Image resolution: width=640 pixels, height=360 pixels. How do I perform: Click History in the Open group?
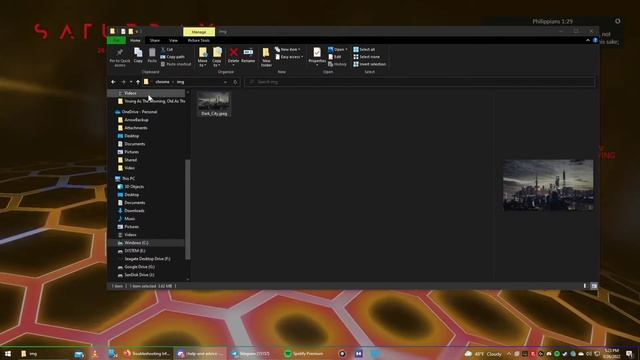tap(337, 64)
